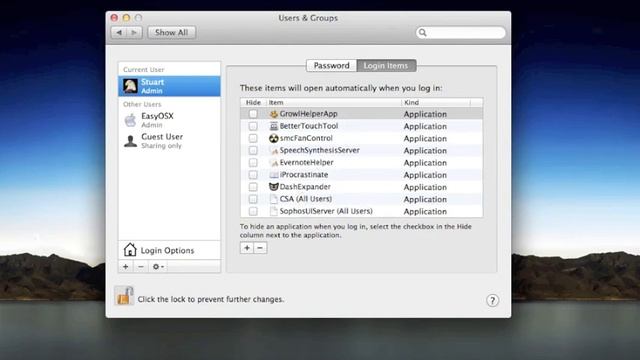The image size is (640, 360).
Task: Open the help question mark button
Action: 492,300
